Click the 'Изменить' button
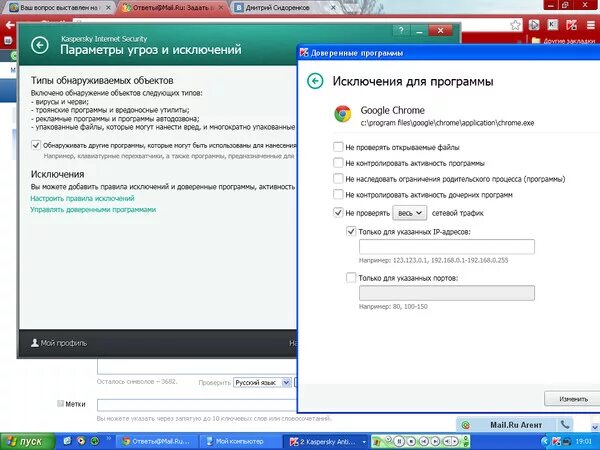The height and width of the screenshot is (450, 600). click(573, 399)
